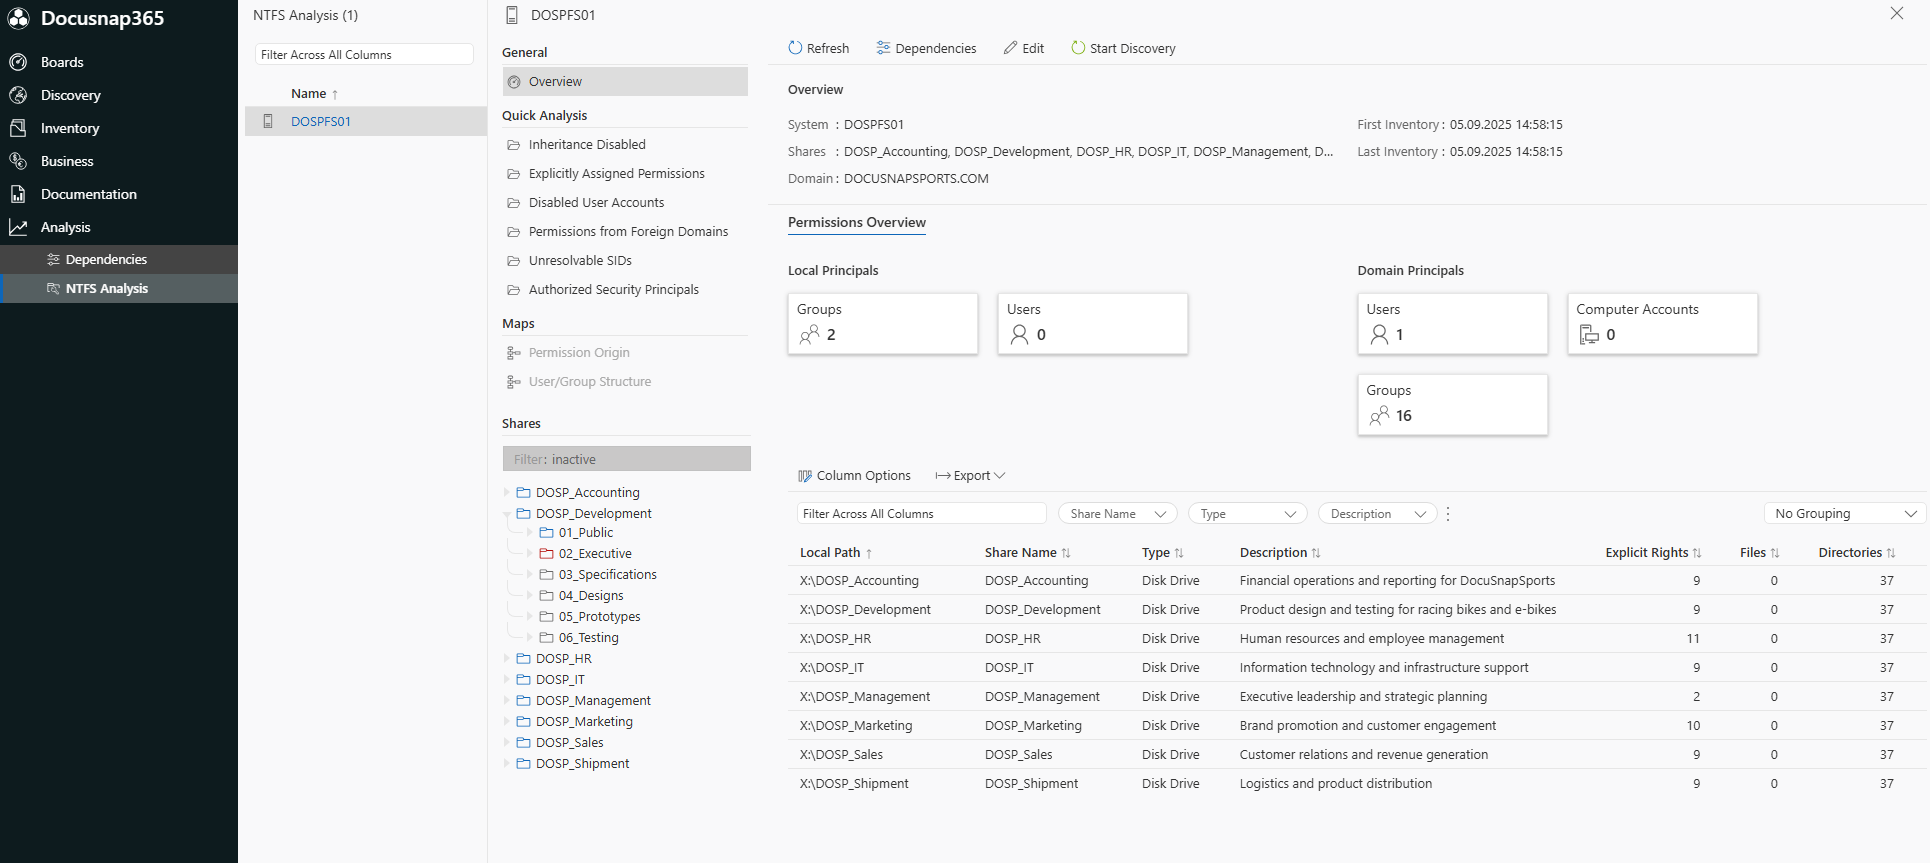
Task: Open the Inheritance Disabled quick analysis
Action: click(x=586, y=145)
